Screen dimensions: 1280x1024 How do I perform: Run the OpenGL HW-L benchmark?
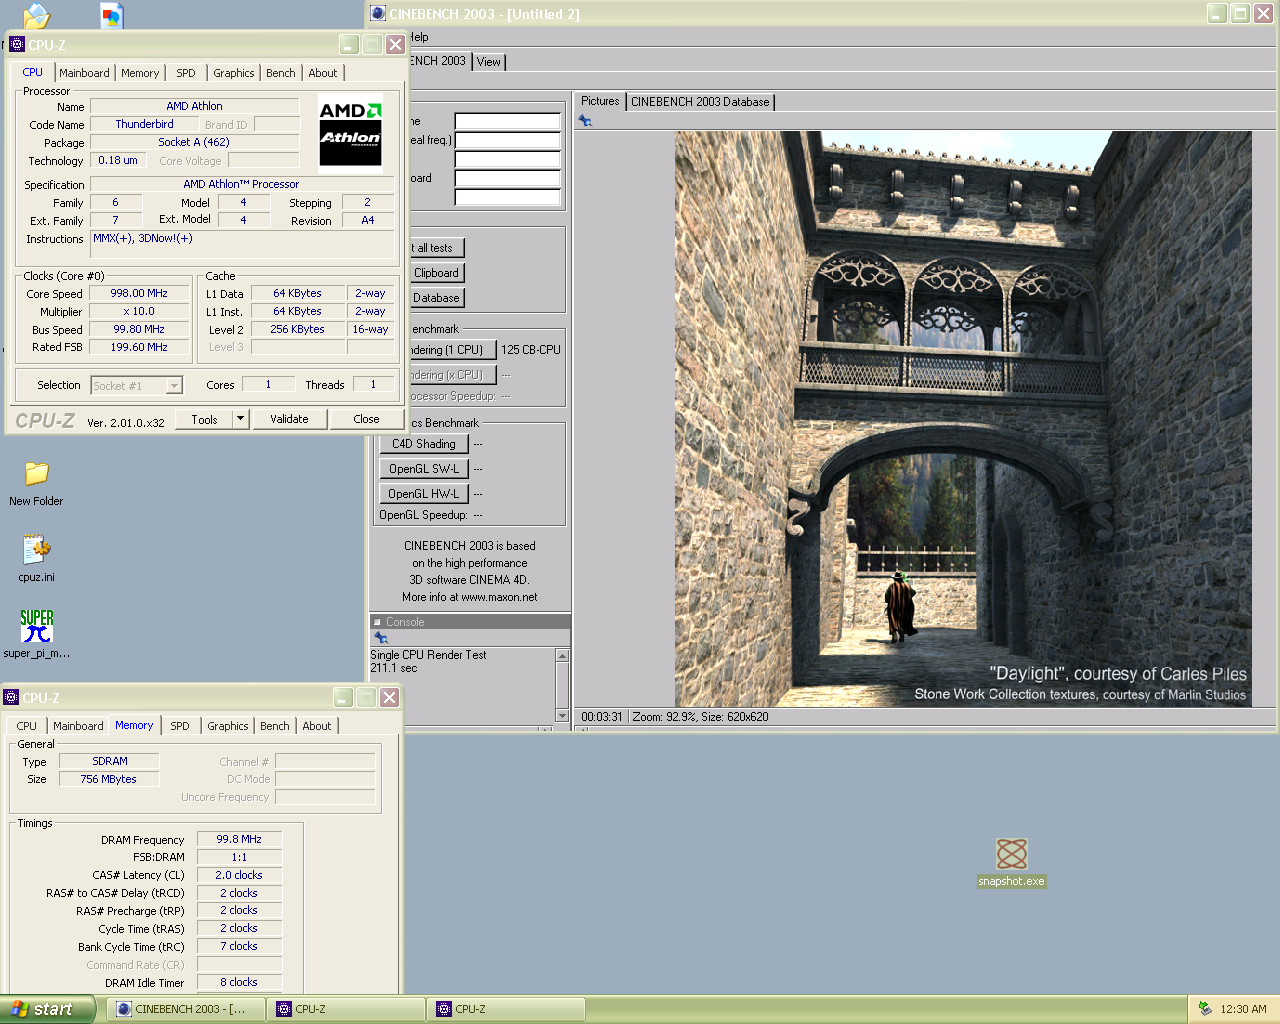click(424, 494)
